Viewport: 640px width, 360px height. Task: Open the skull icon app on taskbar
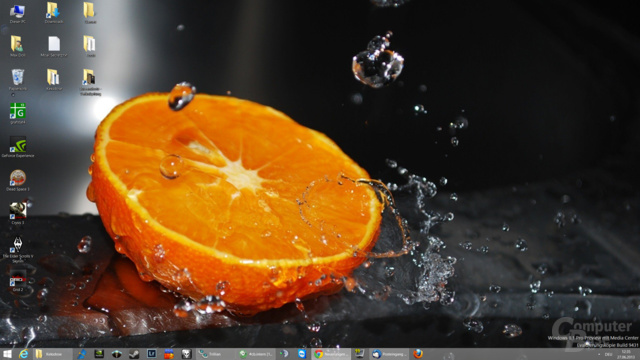tap(187, 354)
